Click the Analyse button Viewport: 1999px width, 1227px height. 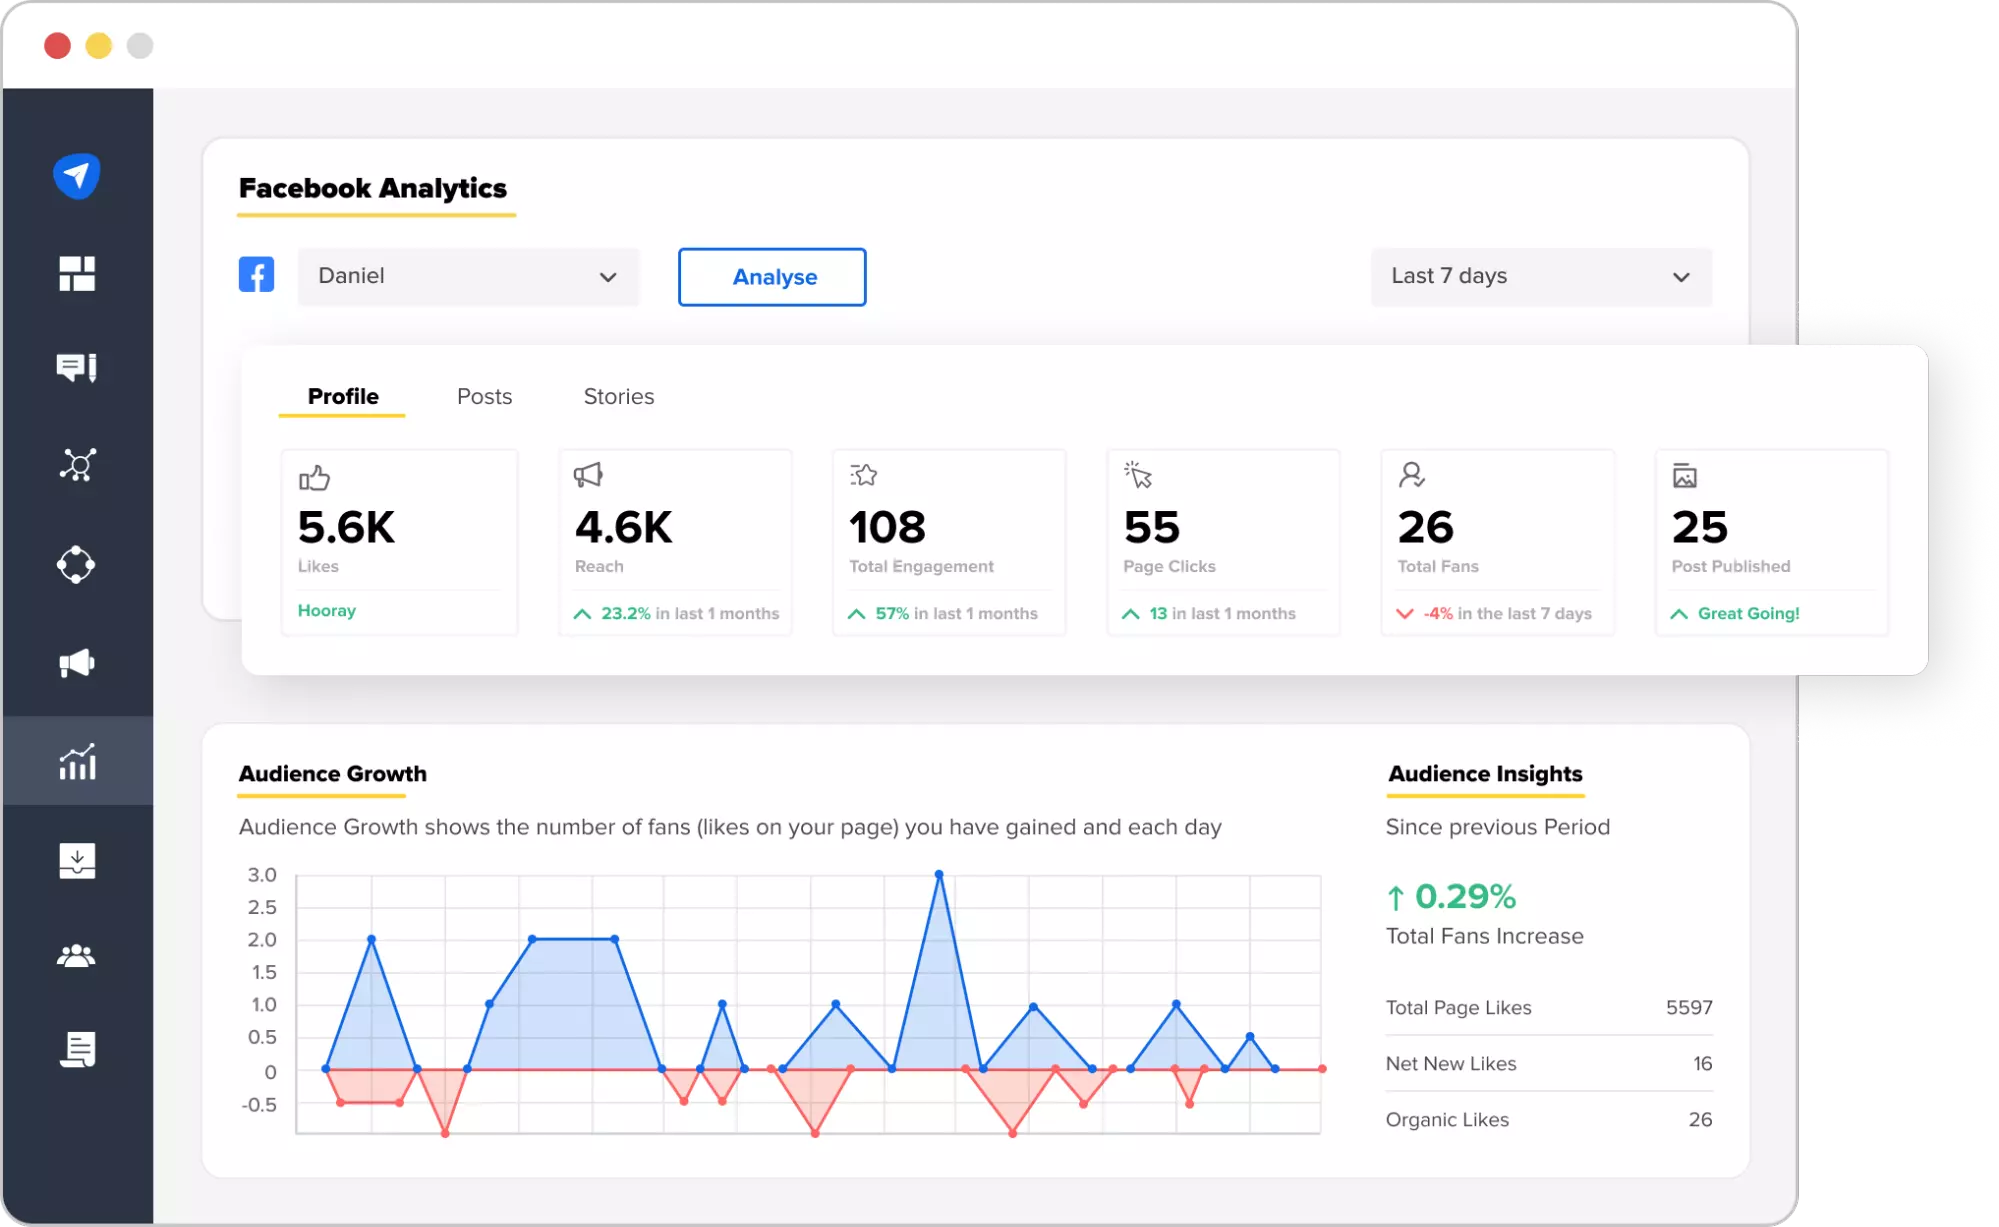772,277
